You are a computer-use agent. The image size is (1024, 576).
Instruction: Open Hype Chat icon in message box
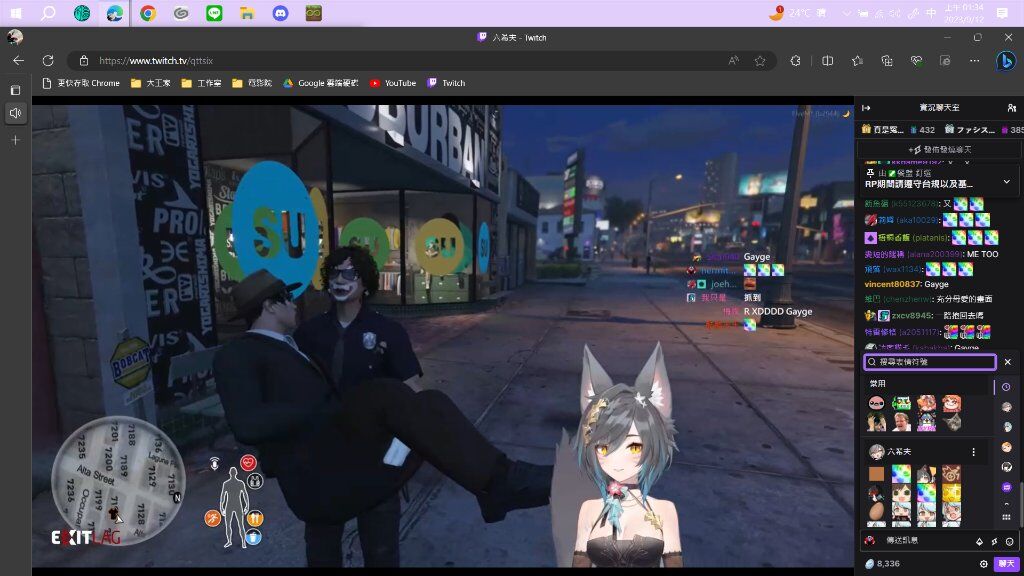(995, 541)
